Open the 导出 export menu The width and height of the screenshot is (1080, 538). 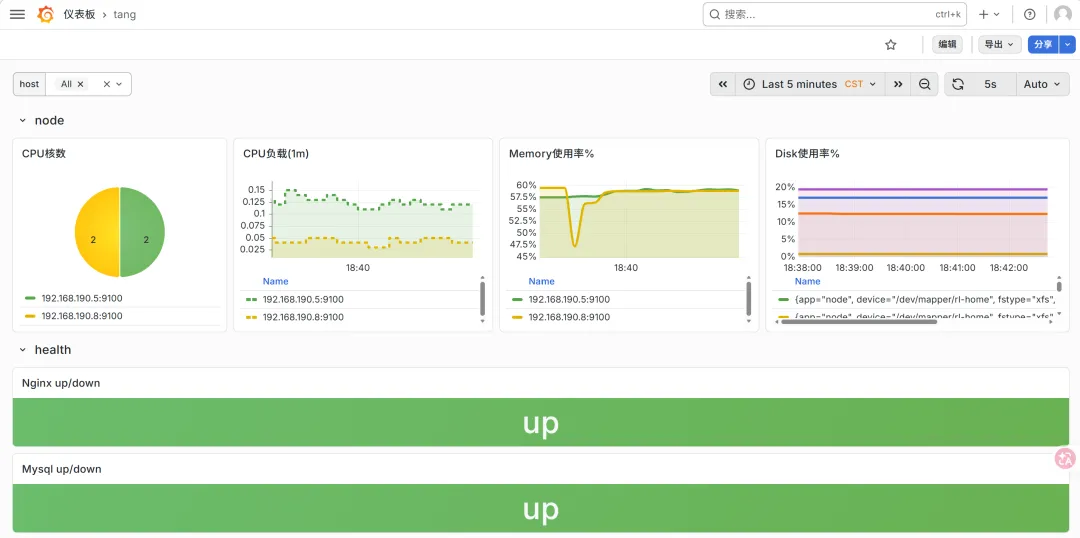(x=999, y=45)
